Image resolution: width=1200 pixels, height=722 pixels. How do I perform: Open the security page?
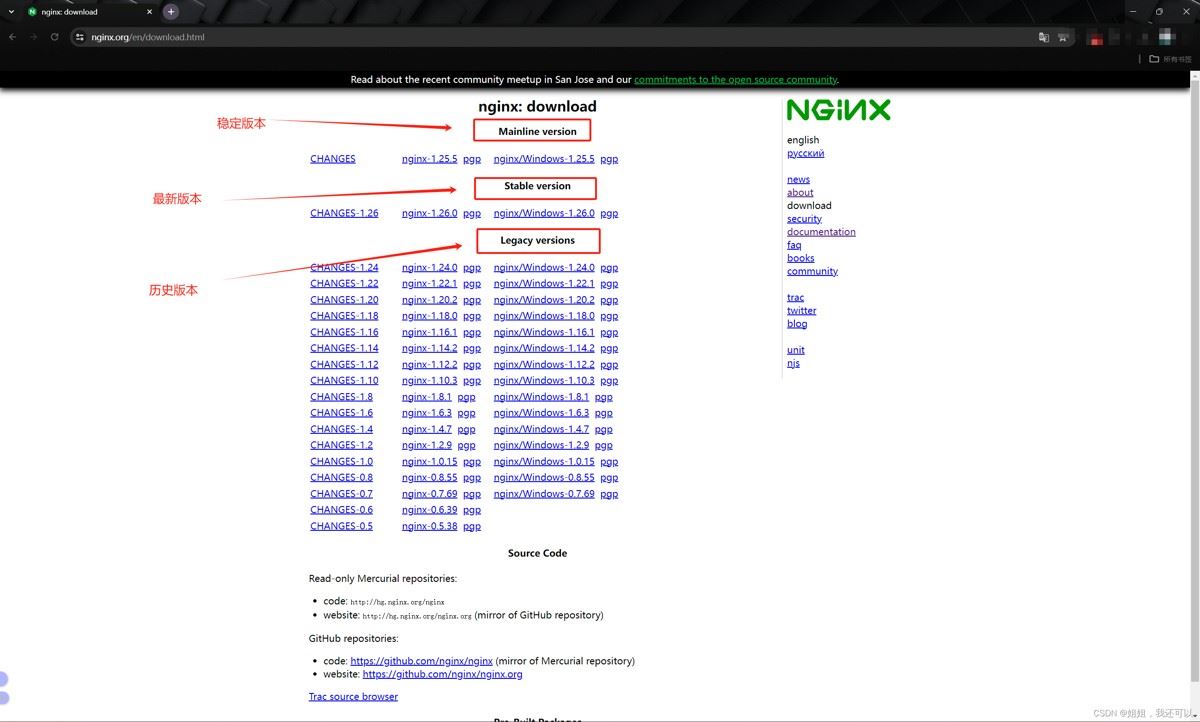804,219
